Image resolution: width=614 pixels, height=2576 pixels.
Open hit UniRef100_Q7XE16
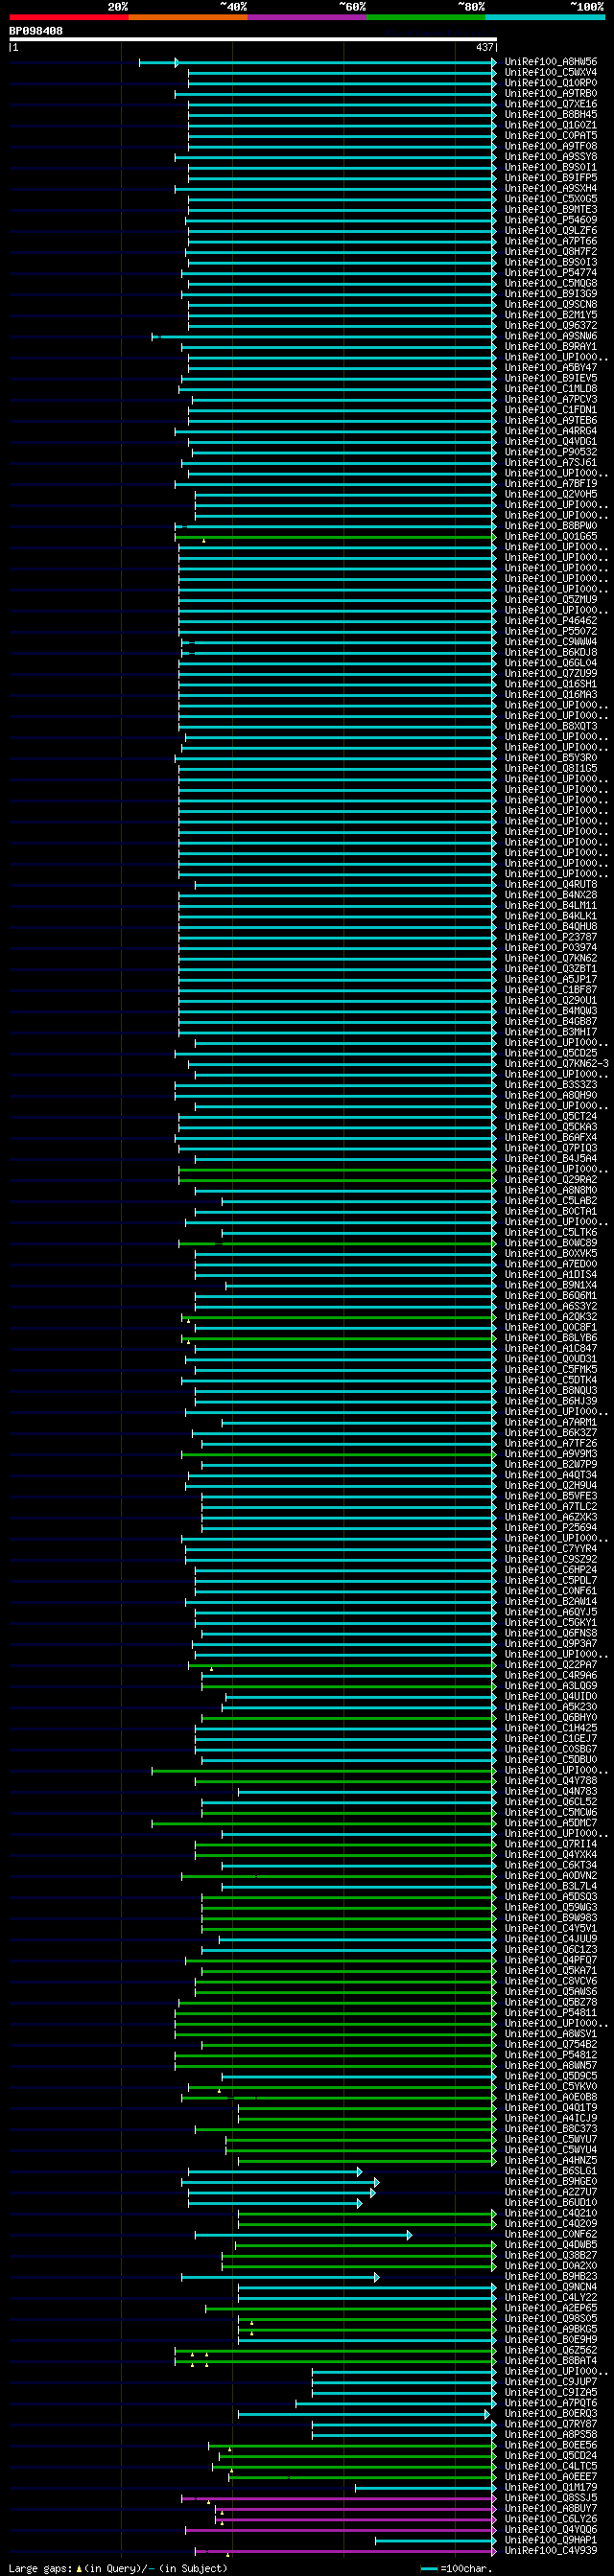click(551, 104)
